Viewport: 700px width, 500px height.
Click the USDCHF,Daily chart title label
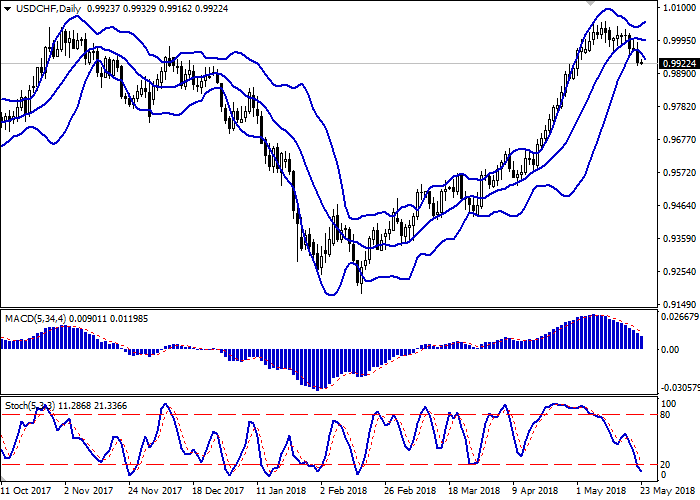43,9
